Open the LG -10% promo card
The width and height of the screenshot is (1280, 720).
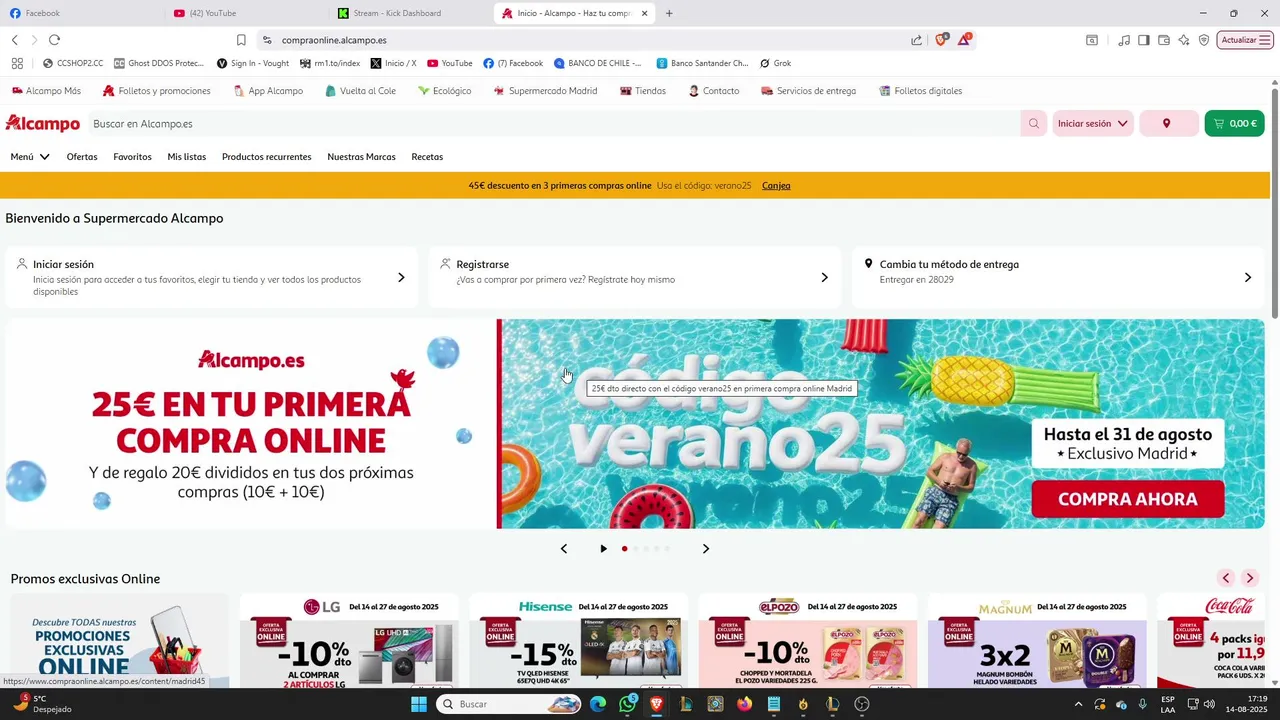[349, 641]
